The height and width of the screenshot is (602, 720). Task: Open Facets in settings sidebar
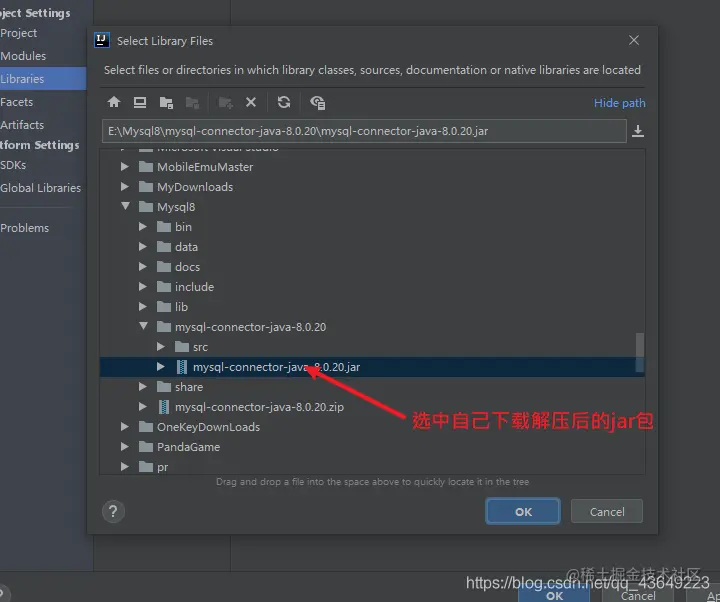17,102
